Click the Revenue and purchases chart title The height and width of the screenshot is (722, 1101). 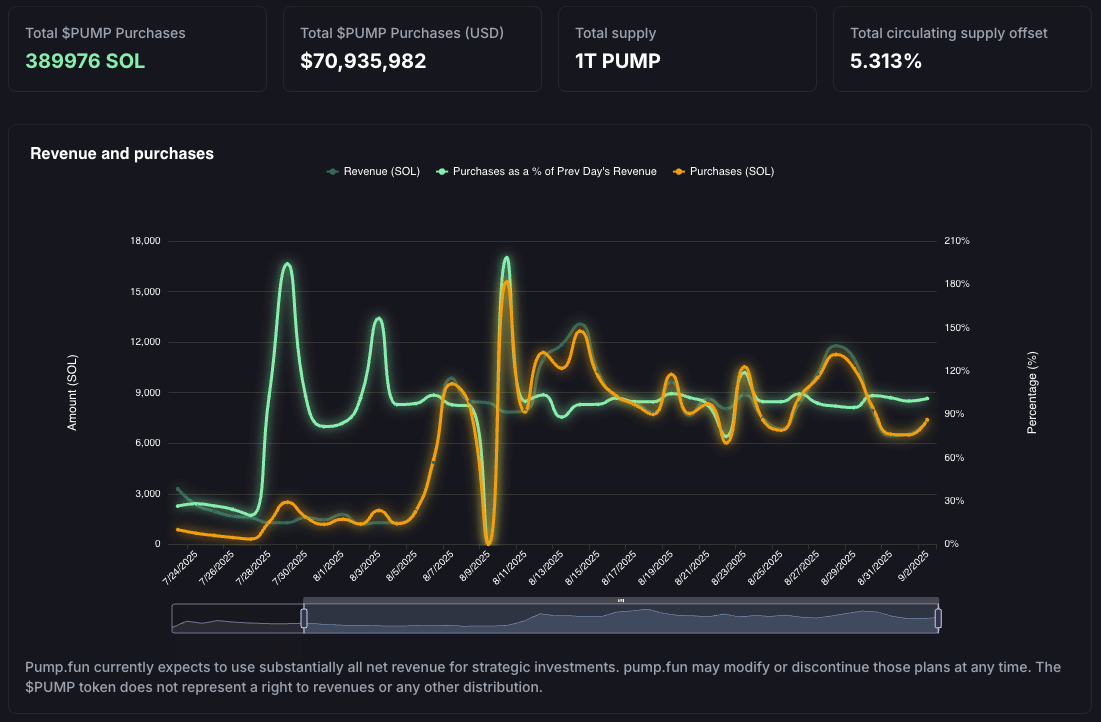click(x=122, y=154)
